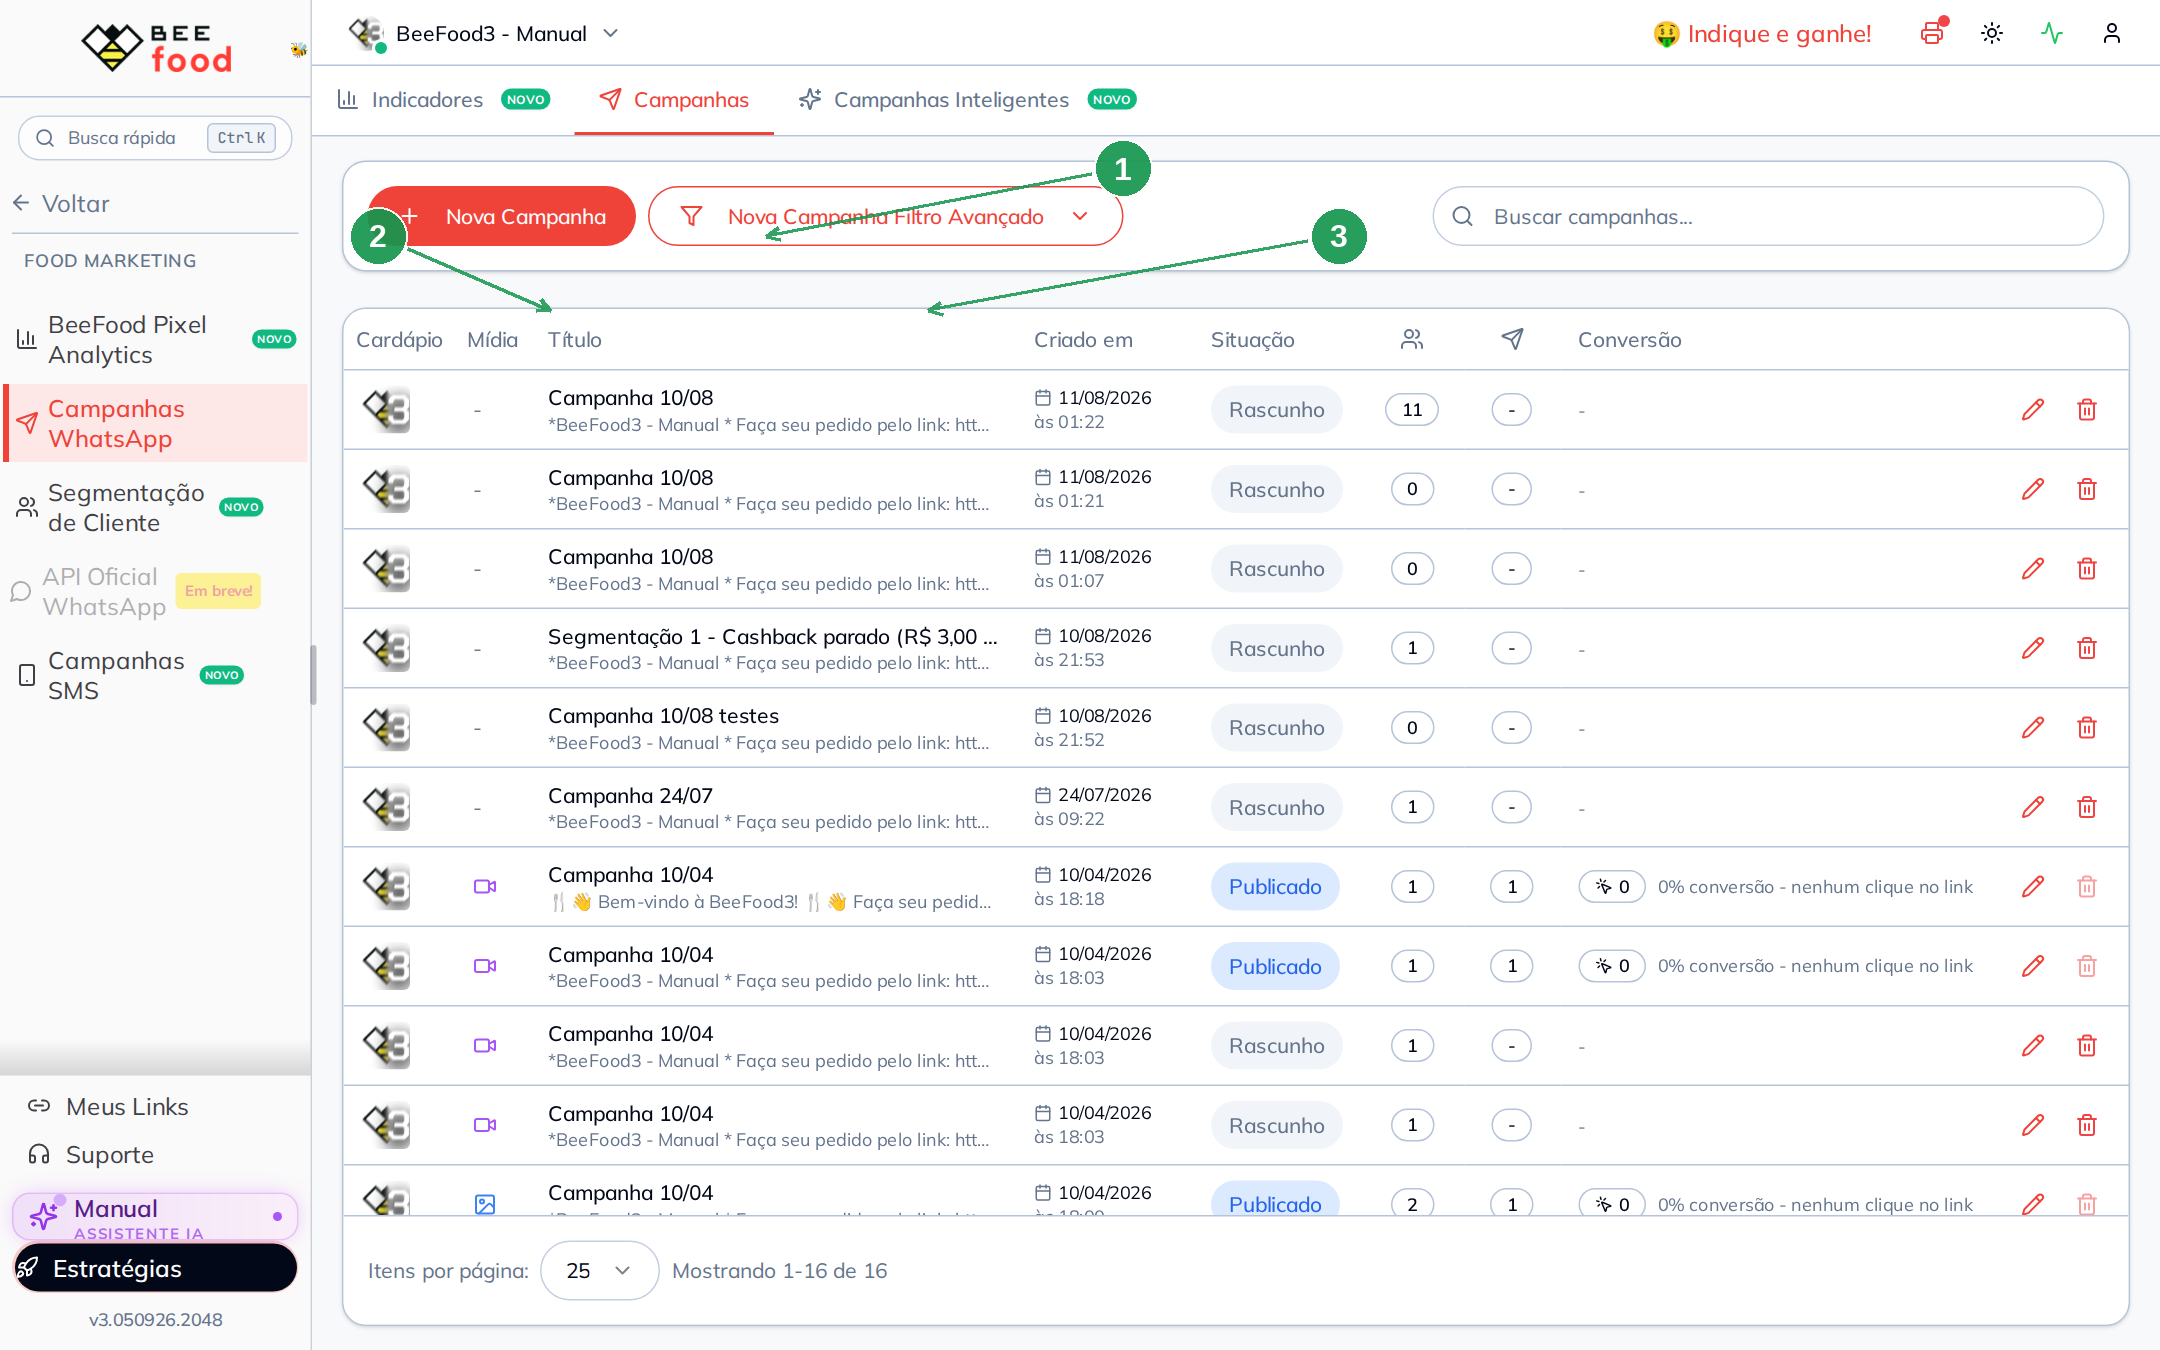Delete the Campanha 10/08 created at 01:22
This screenshot has width=2160, height=1350.
[x=2087, y=409]
